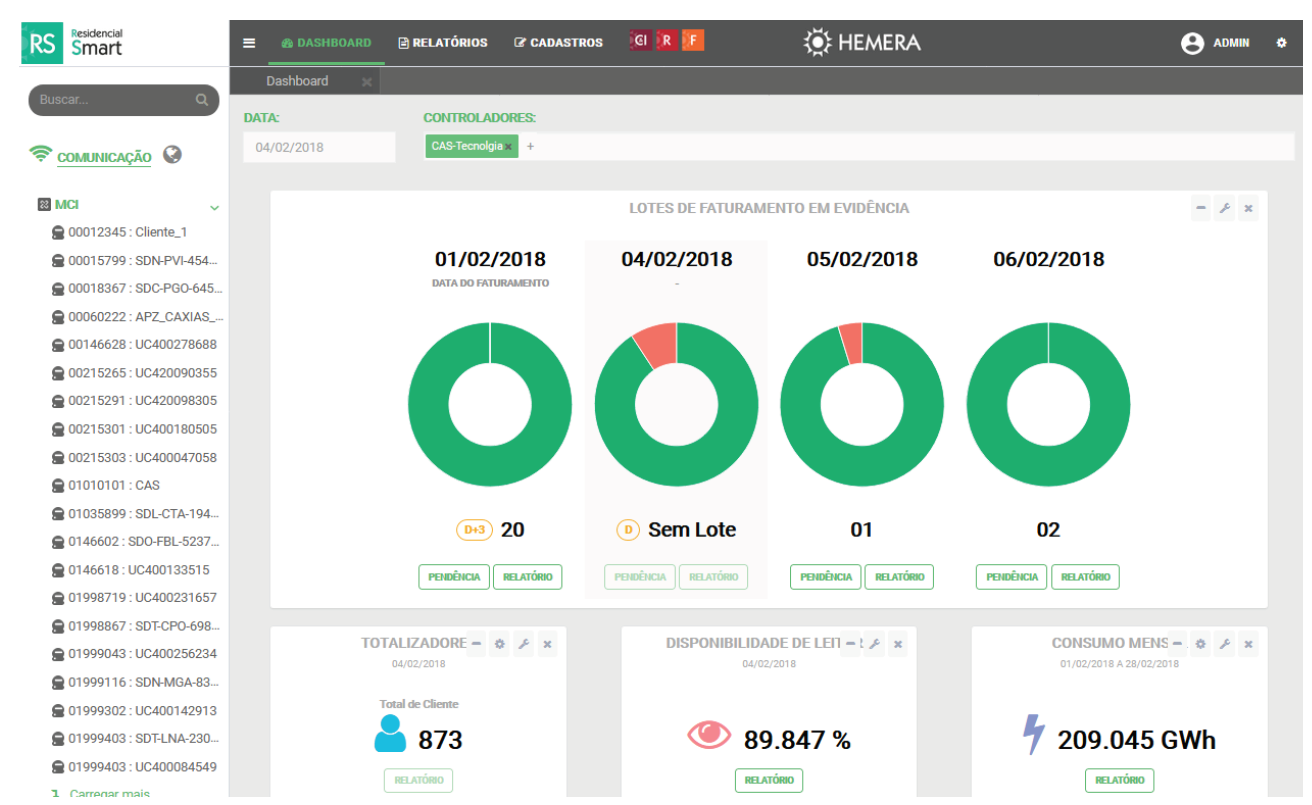Click the orange F module icon
Image resolution: width=1312 pixels, height=805 pixels.
(x=693, y=41)
